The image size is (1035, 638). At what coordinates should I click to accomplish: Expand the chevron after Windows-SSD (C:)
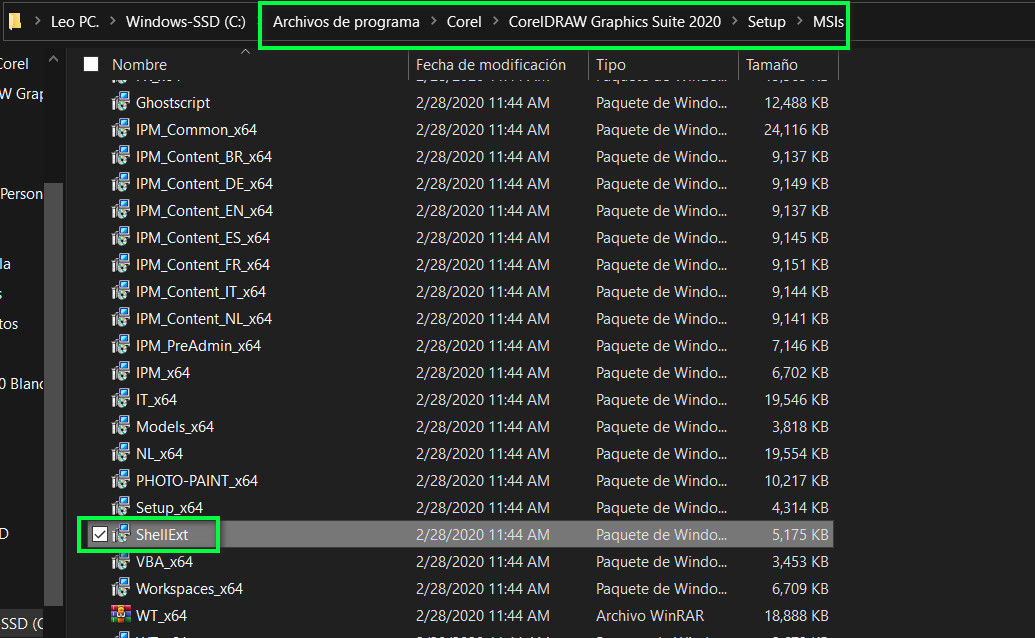(x=259, y=22)
